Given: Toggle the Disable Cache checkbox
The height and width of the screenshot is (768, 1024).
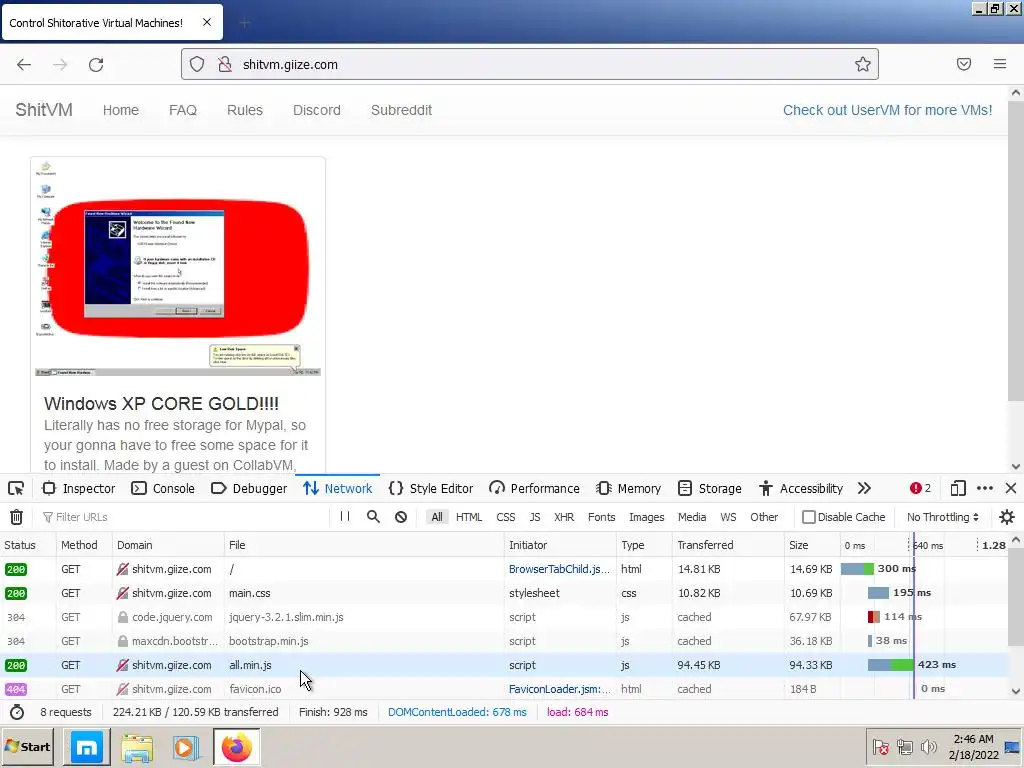Looking at the screenshot, I should [x=808, y=517].
